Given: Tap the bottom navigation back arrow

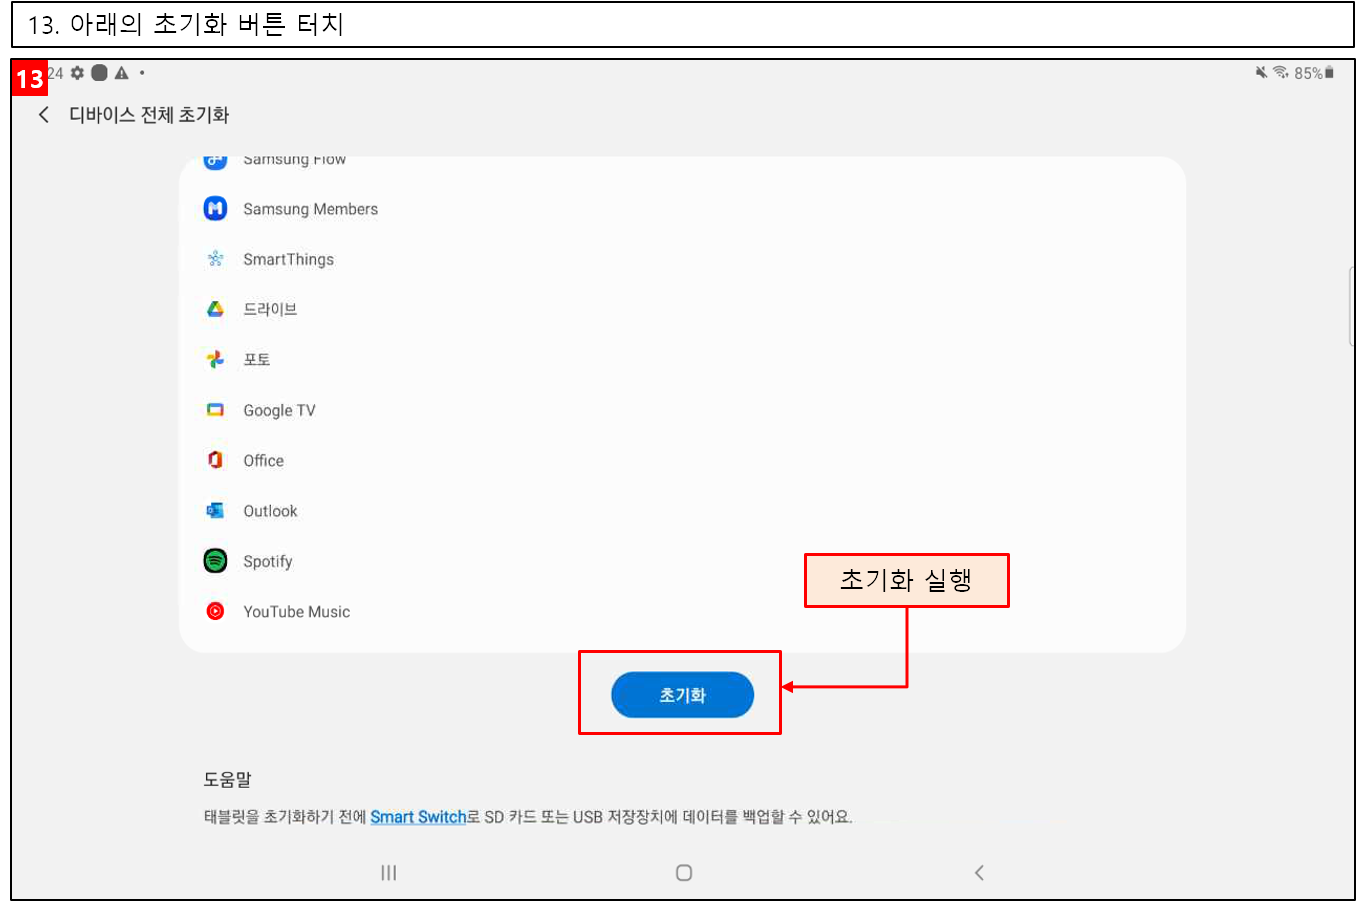Looking at the screenshot, I should click(x=979, y=873).
